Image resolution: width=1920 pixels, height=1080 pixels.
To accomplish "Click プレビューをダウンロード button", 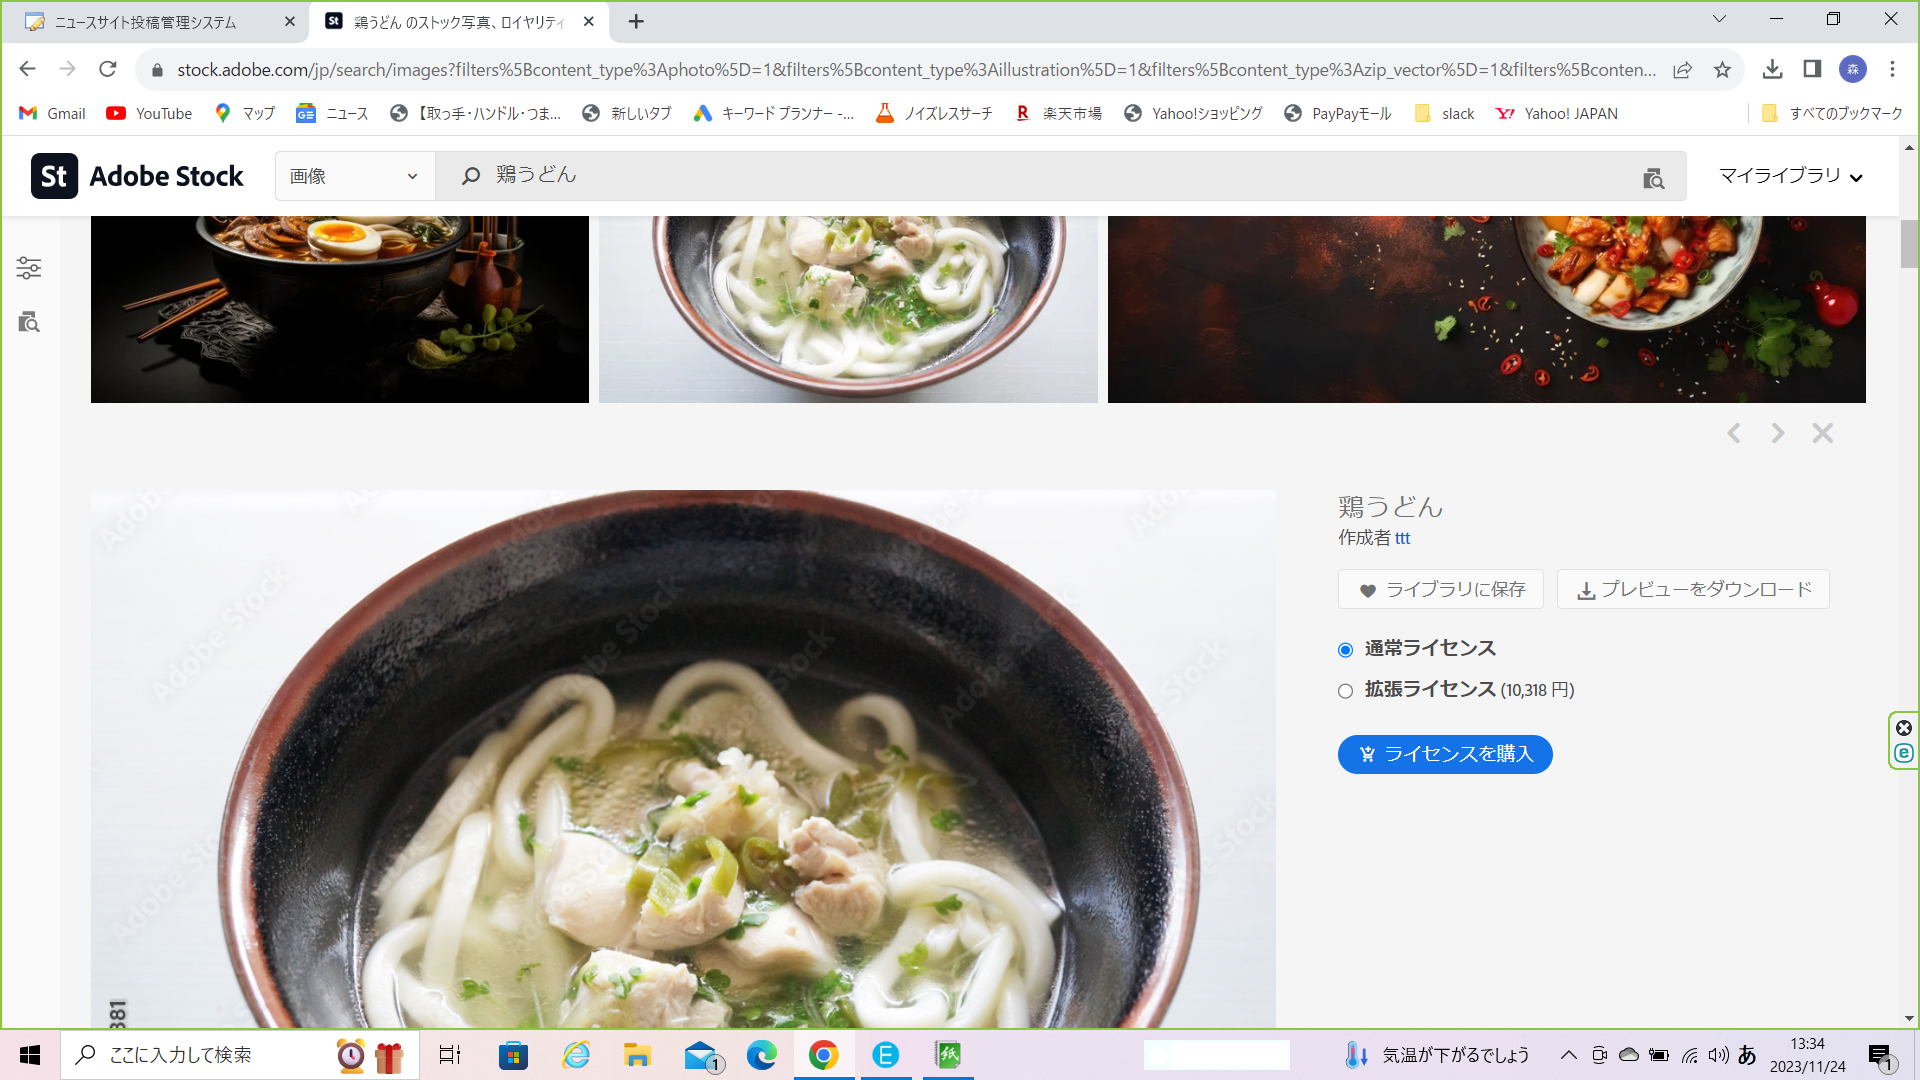I will click(1693, 589).
